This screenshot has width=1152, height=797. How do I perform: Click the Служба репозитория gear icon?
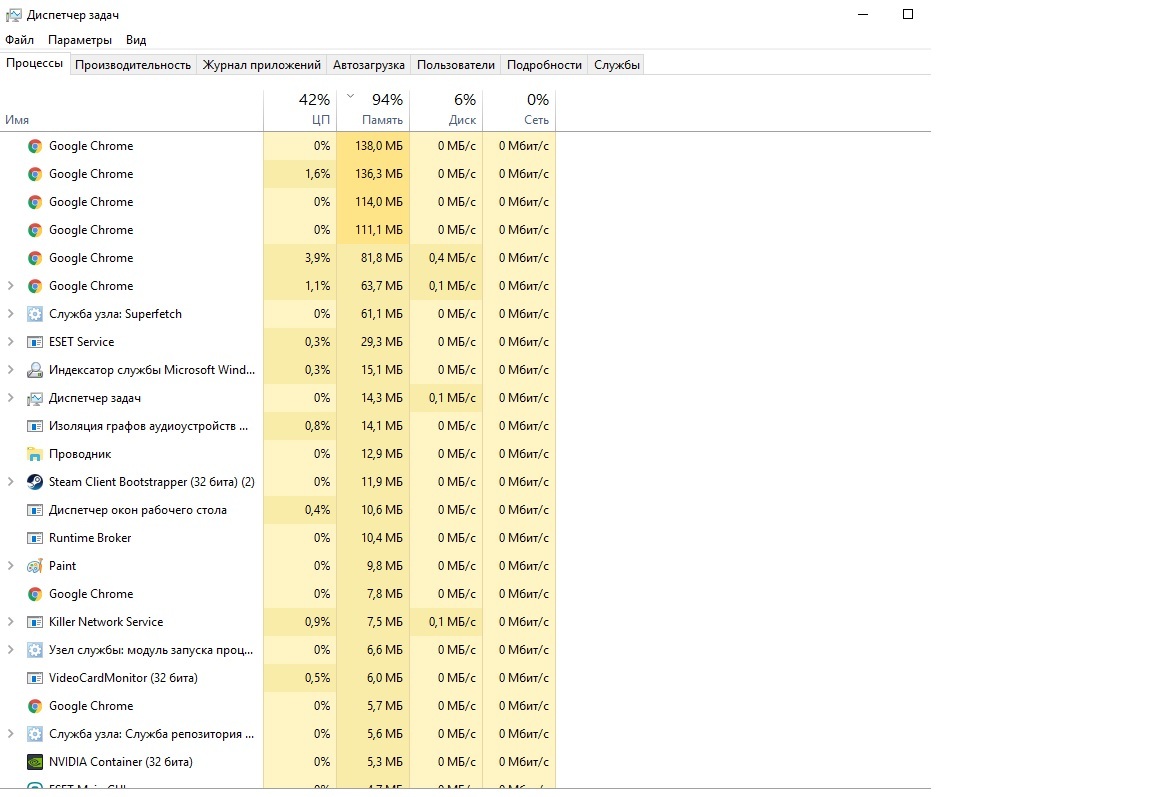pyautogui.click(x=35, y=734)
